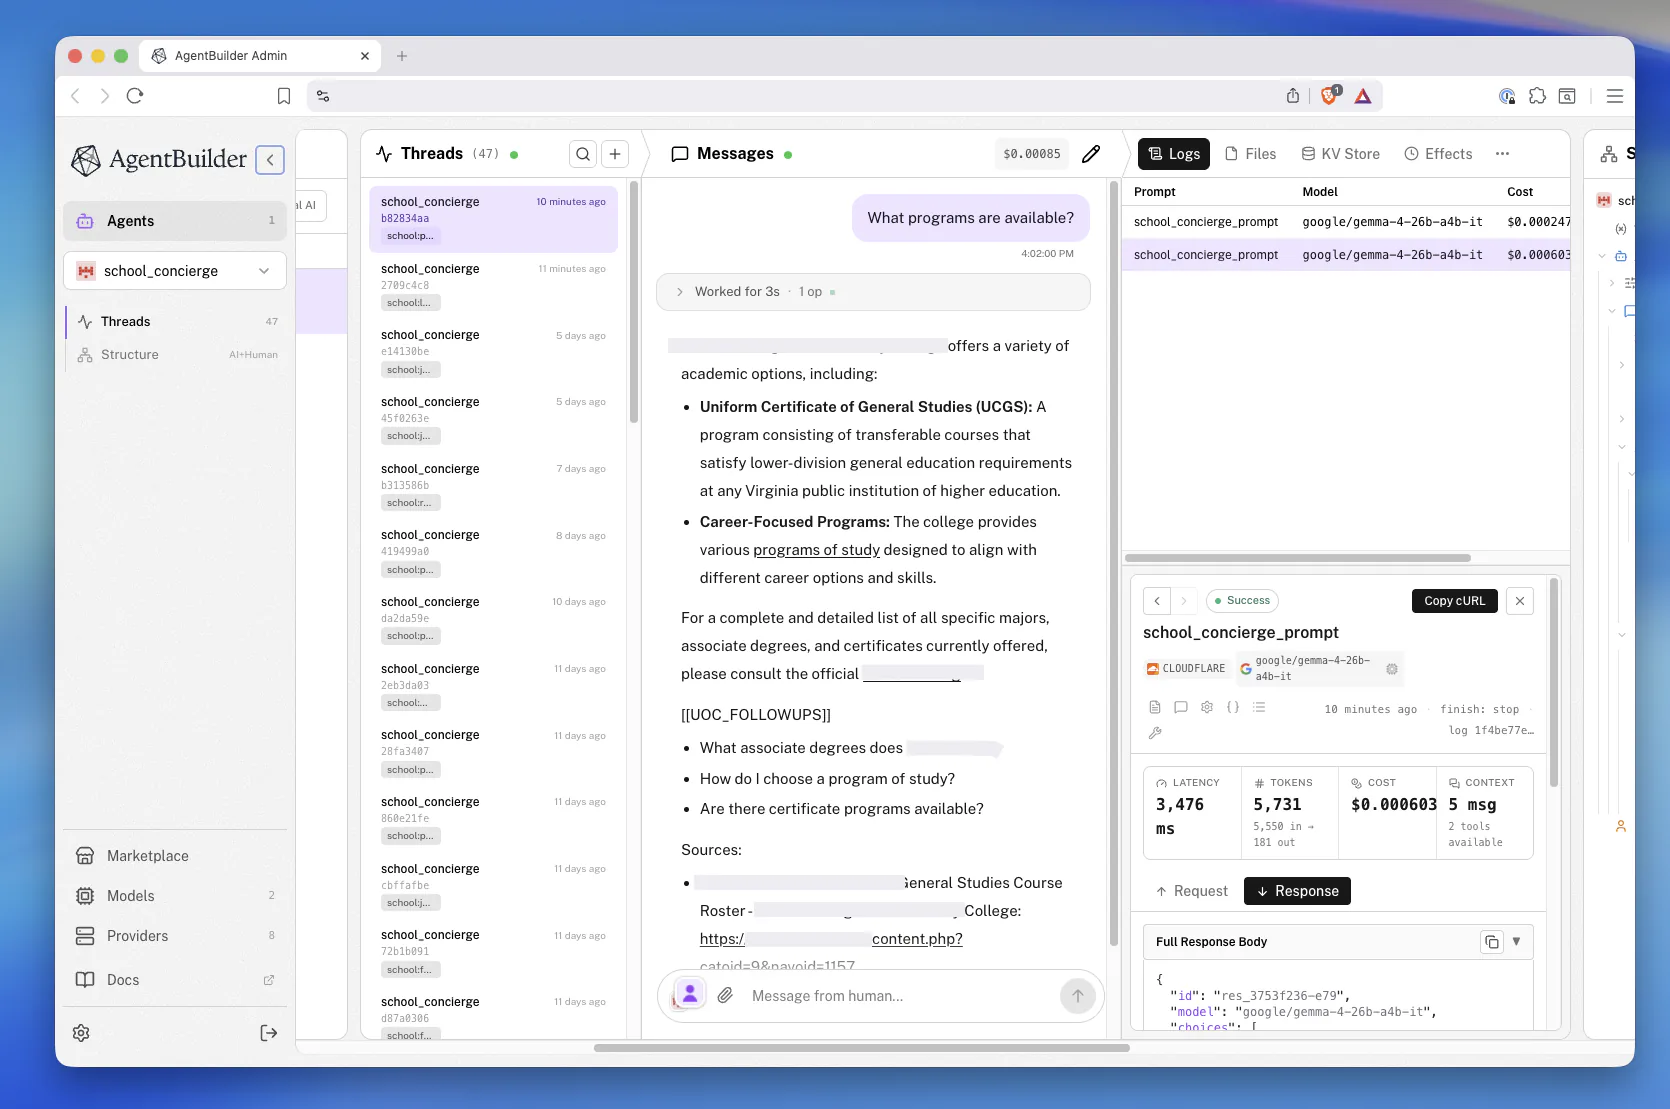This screenshot has width=1670, height=1109.
Task: Click the threads list vertical scrollbar
Action: 634,303
